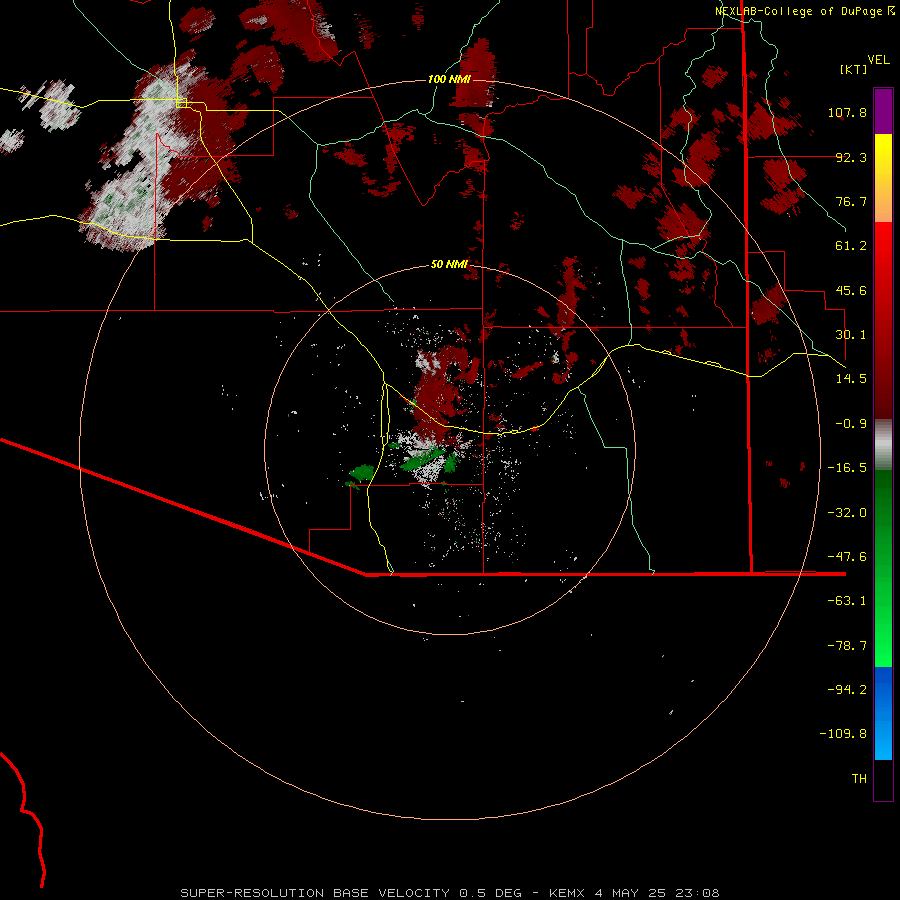Click the 100 NMI range ring label
900x900 pixels.
pyautogui.click(x=449, y=79)
